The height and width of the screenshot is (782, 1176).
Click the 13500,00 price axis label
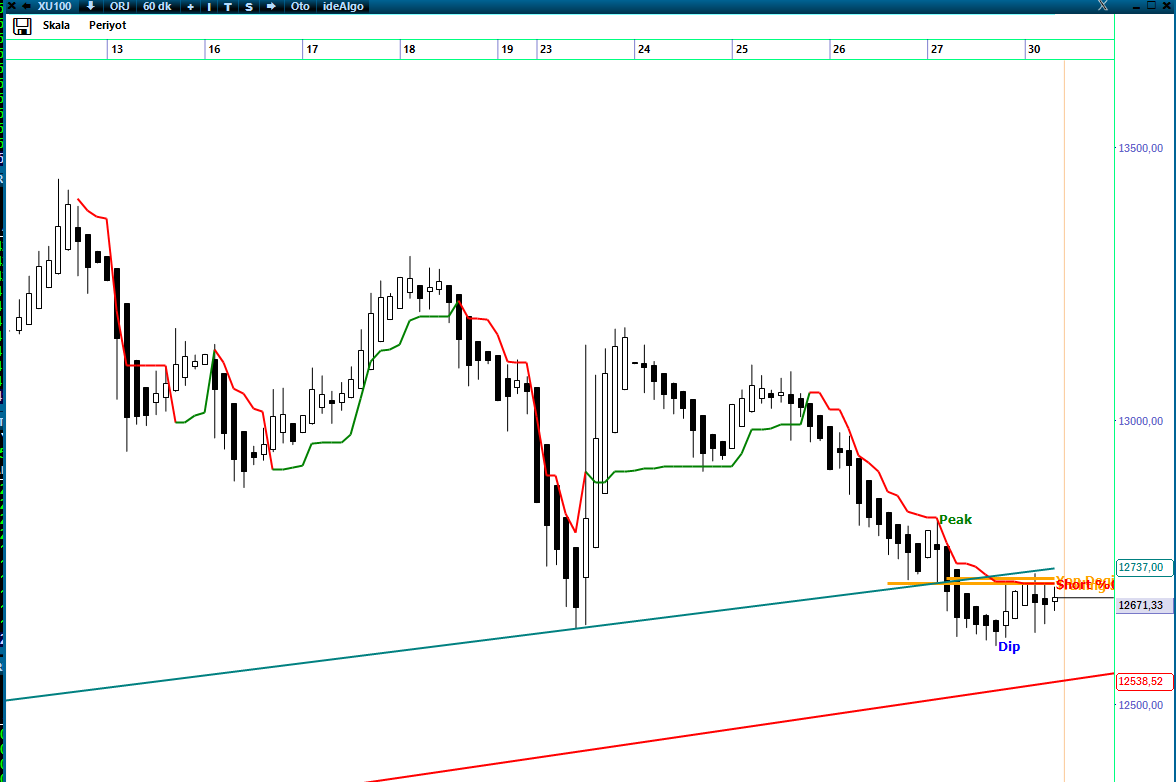point(1141,148)
